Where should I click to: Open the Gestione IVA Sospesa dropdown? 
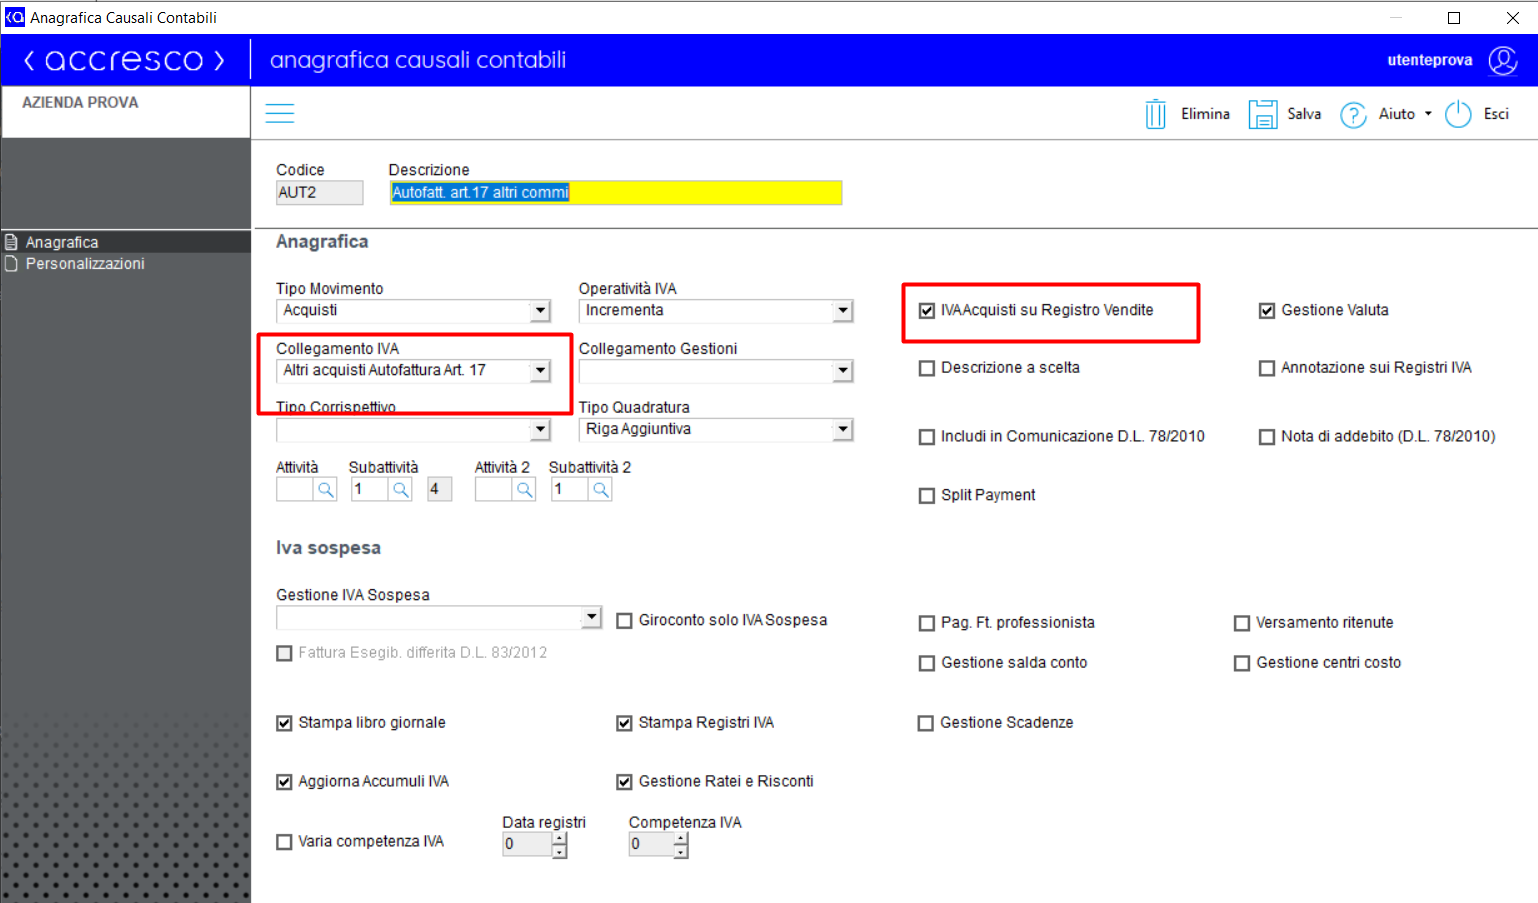[x=592, y=617]
